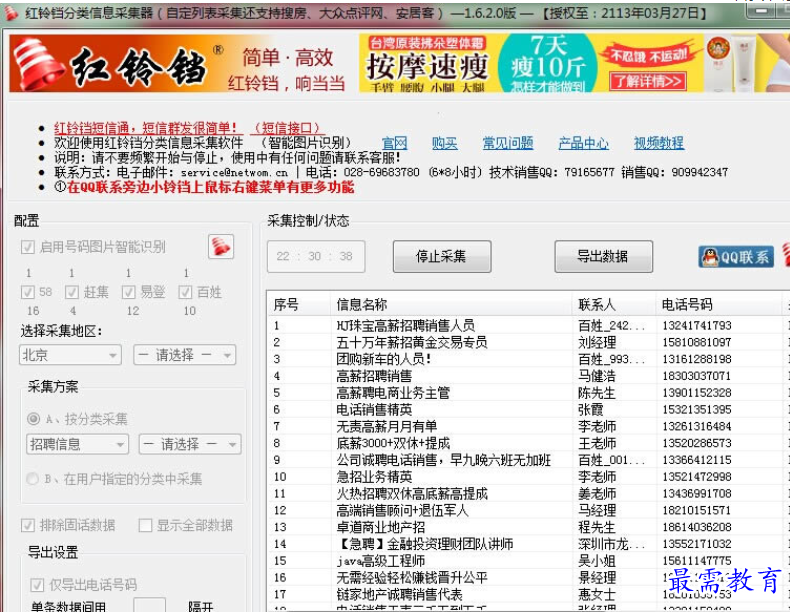Image resolution: width=790 pixels, height=612 pixels.
Task: Select row 高薪聘电商业务主管
Action: tap(528, 393)
